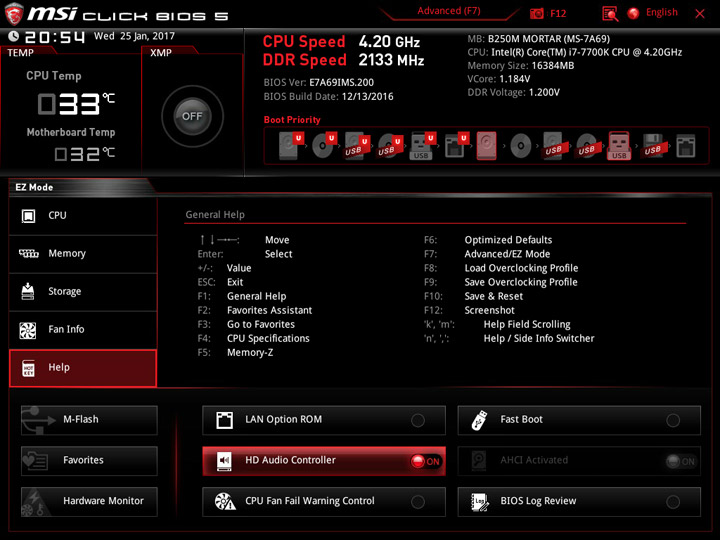Screen dimensions: 720x540
Task: Open the search icon in top bar
Action: tap(610, 14)
